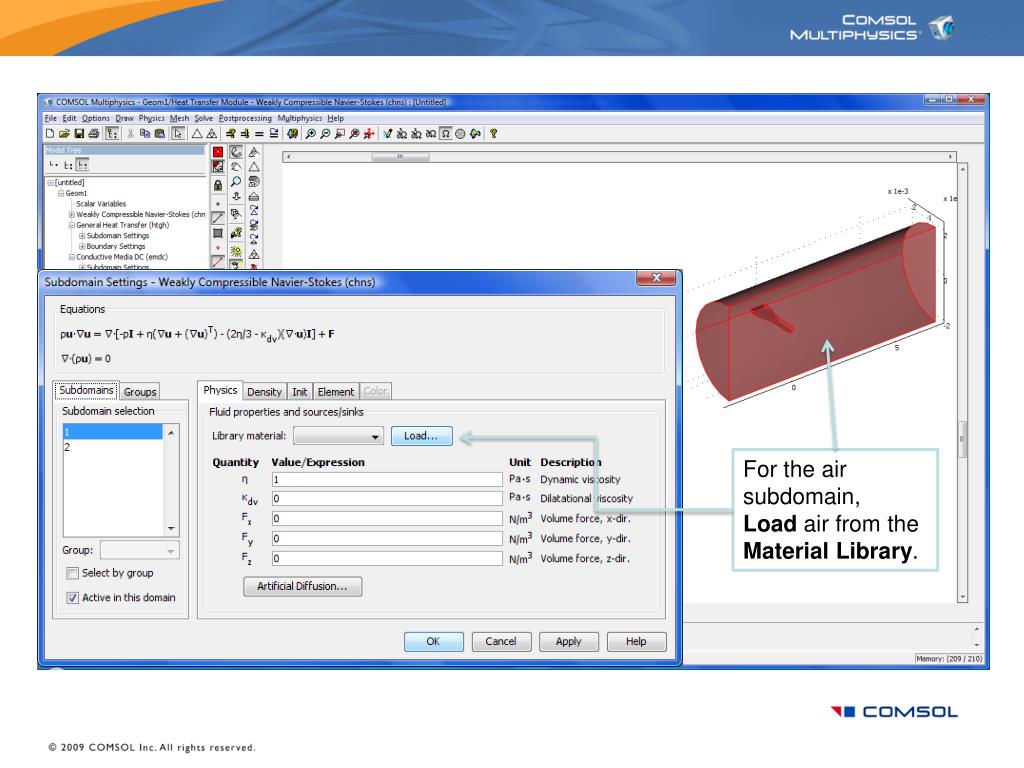
Task: Uncheck Active in this domain checkbox
Action: 72,598
